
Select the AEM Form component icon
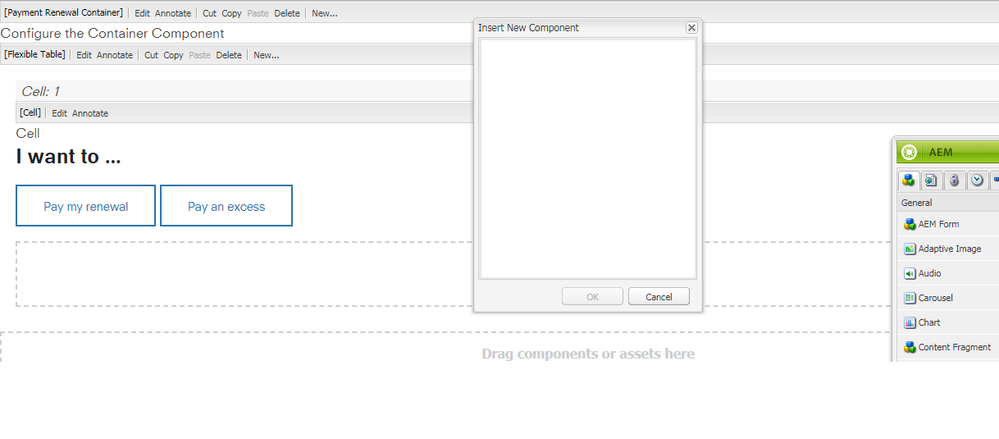coord(910,224)
